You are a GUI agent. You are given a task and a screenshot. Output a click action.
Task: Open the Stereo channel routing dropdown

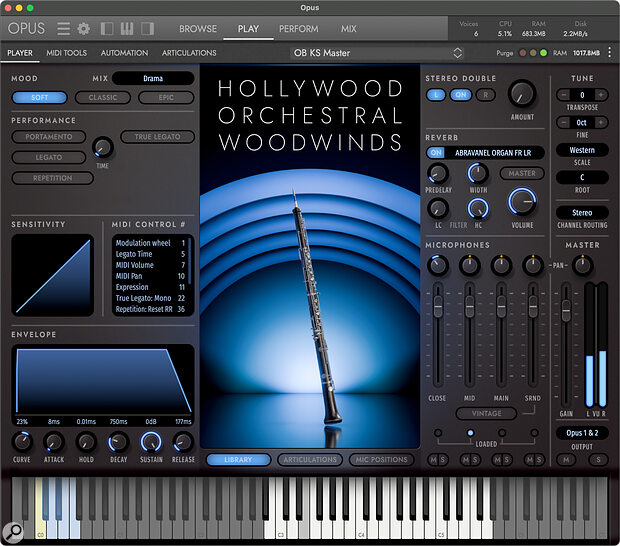pyautogui.click(x=582, y=213)
